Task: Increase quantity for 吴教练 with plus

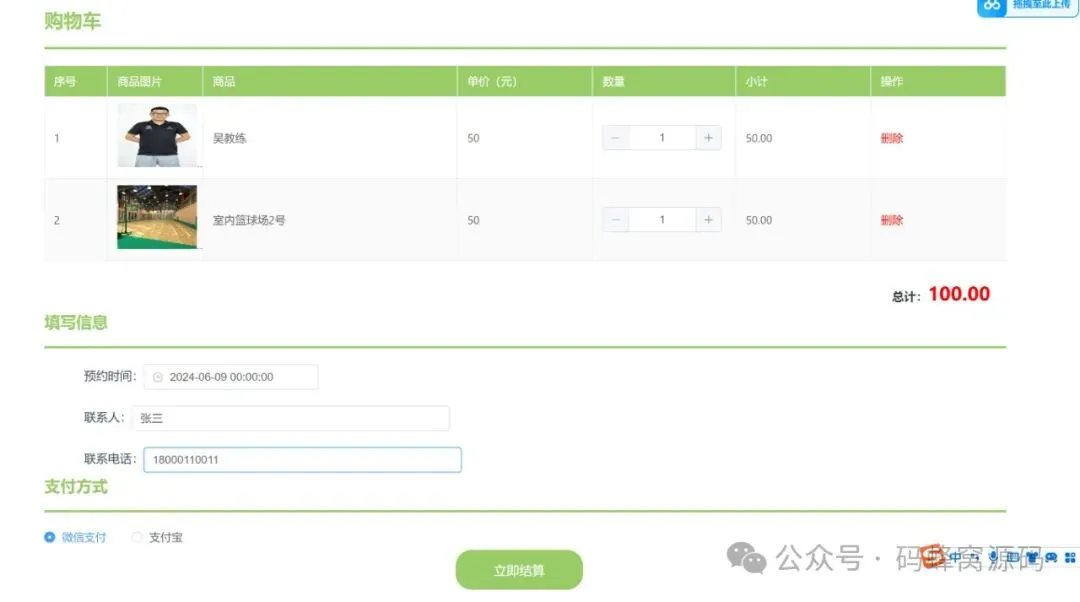Action: (708, 138)
